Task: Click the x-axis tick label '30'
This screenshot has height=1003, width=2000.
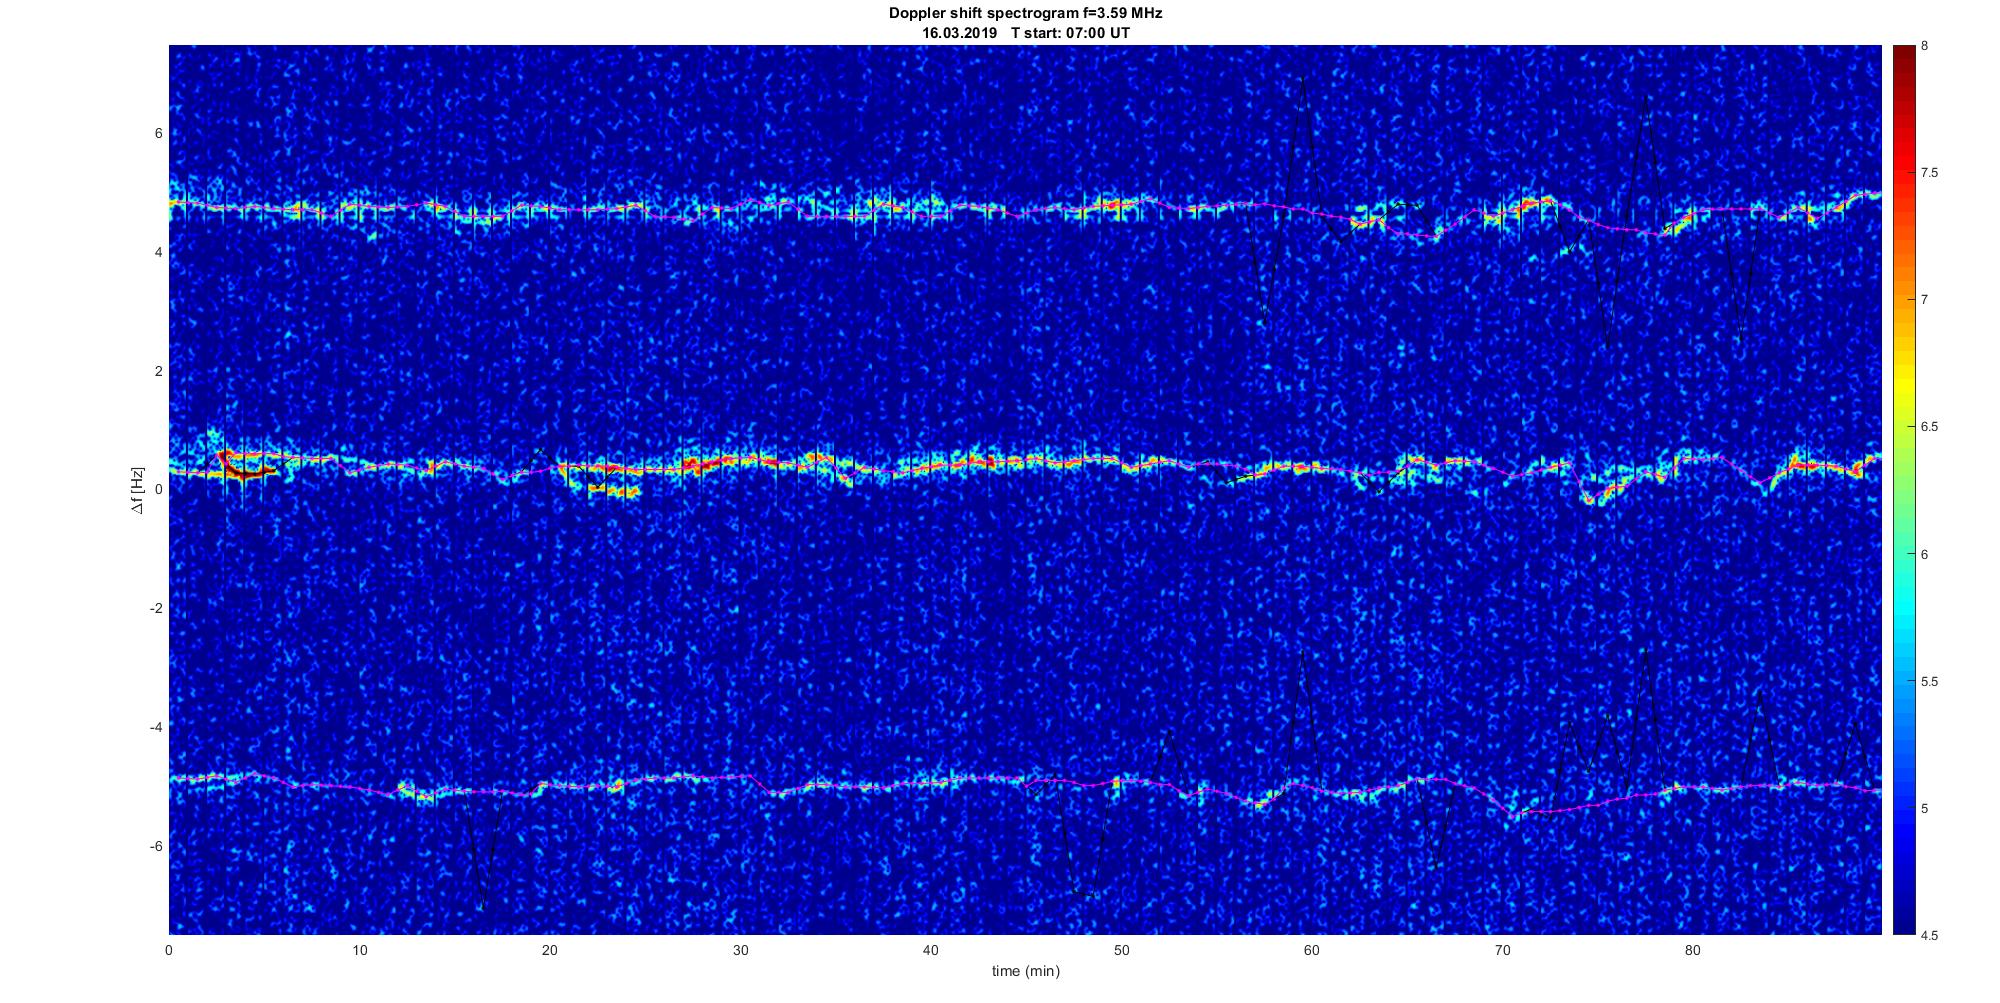Action: [740, 950]
